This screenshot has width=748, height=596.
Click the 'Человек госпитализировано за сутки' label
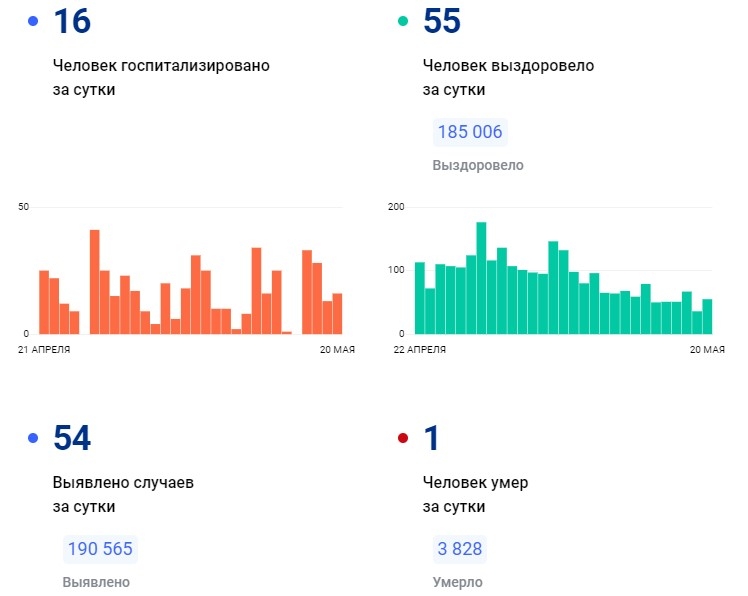point(160,77)
